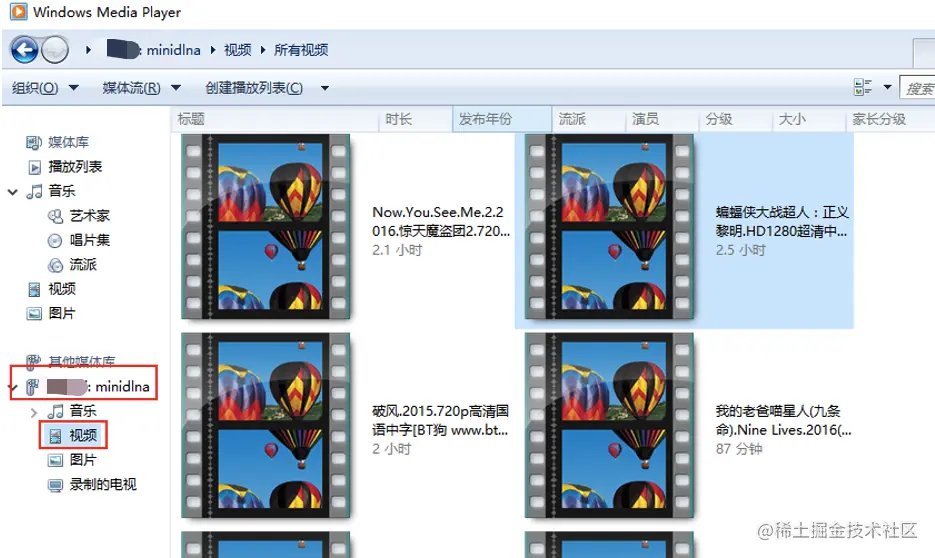Screen dimensions: 935x558
Task: Expand 音乐 under the minidlna server
Action: click(x=33, y=411)
